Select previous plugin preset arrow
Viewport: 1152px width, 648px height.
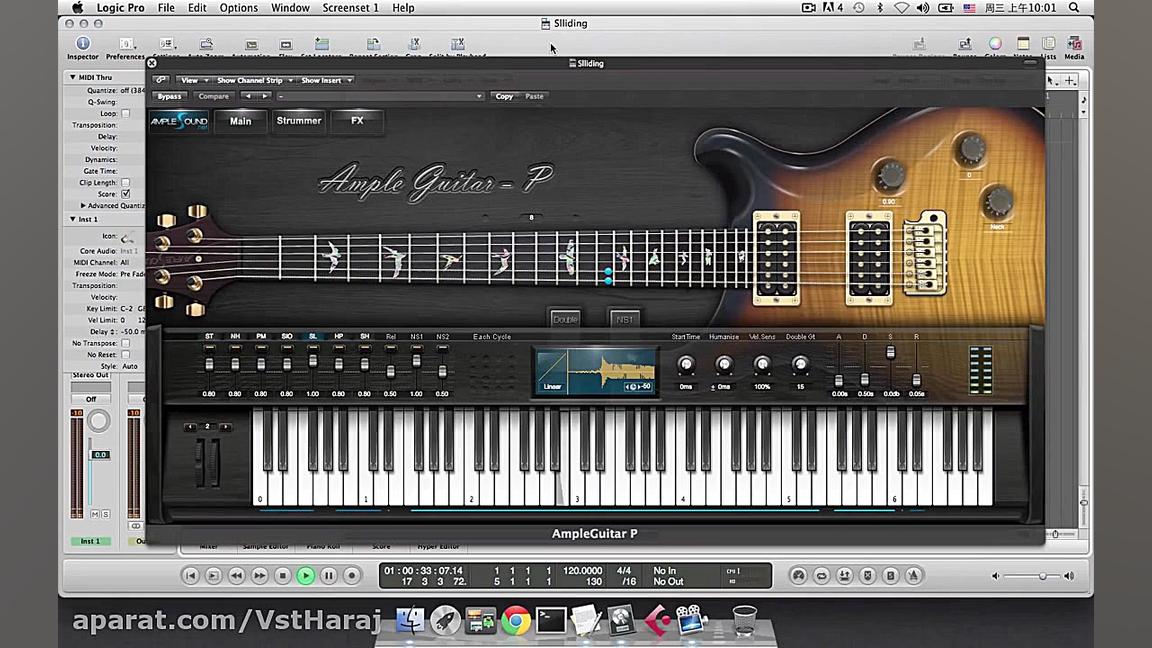click(248, 96)
